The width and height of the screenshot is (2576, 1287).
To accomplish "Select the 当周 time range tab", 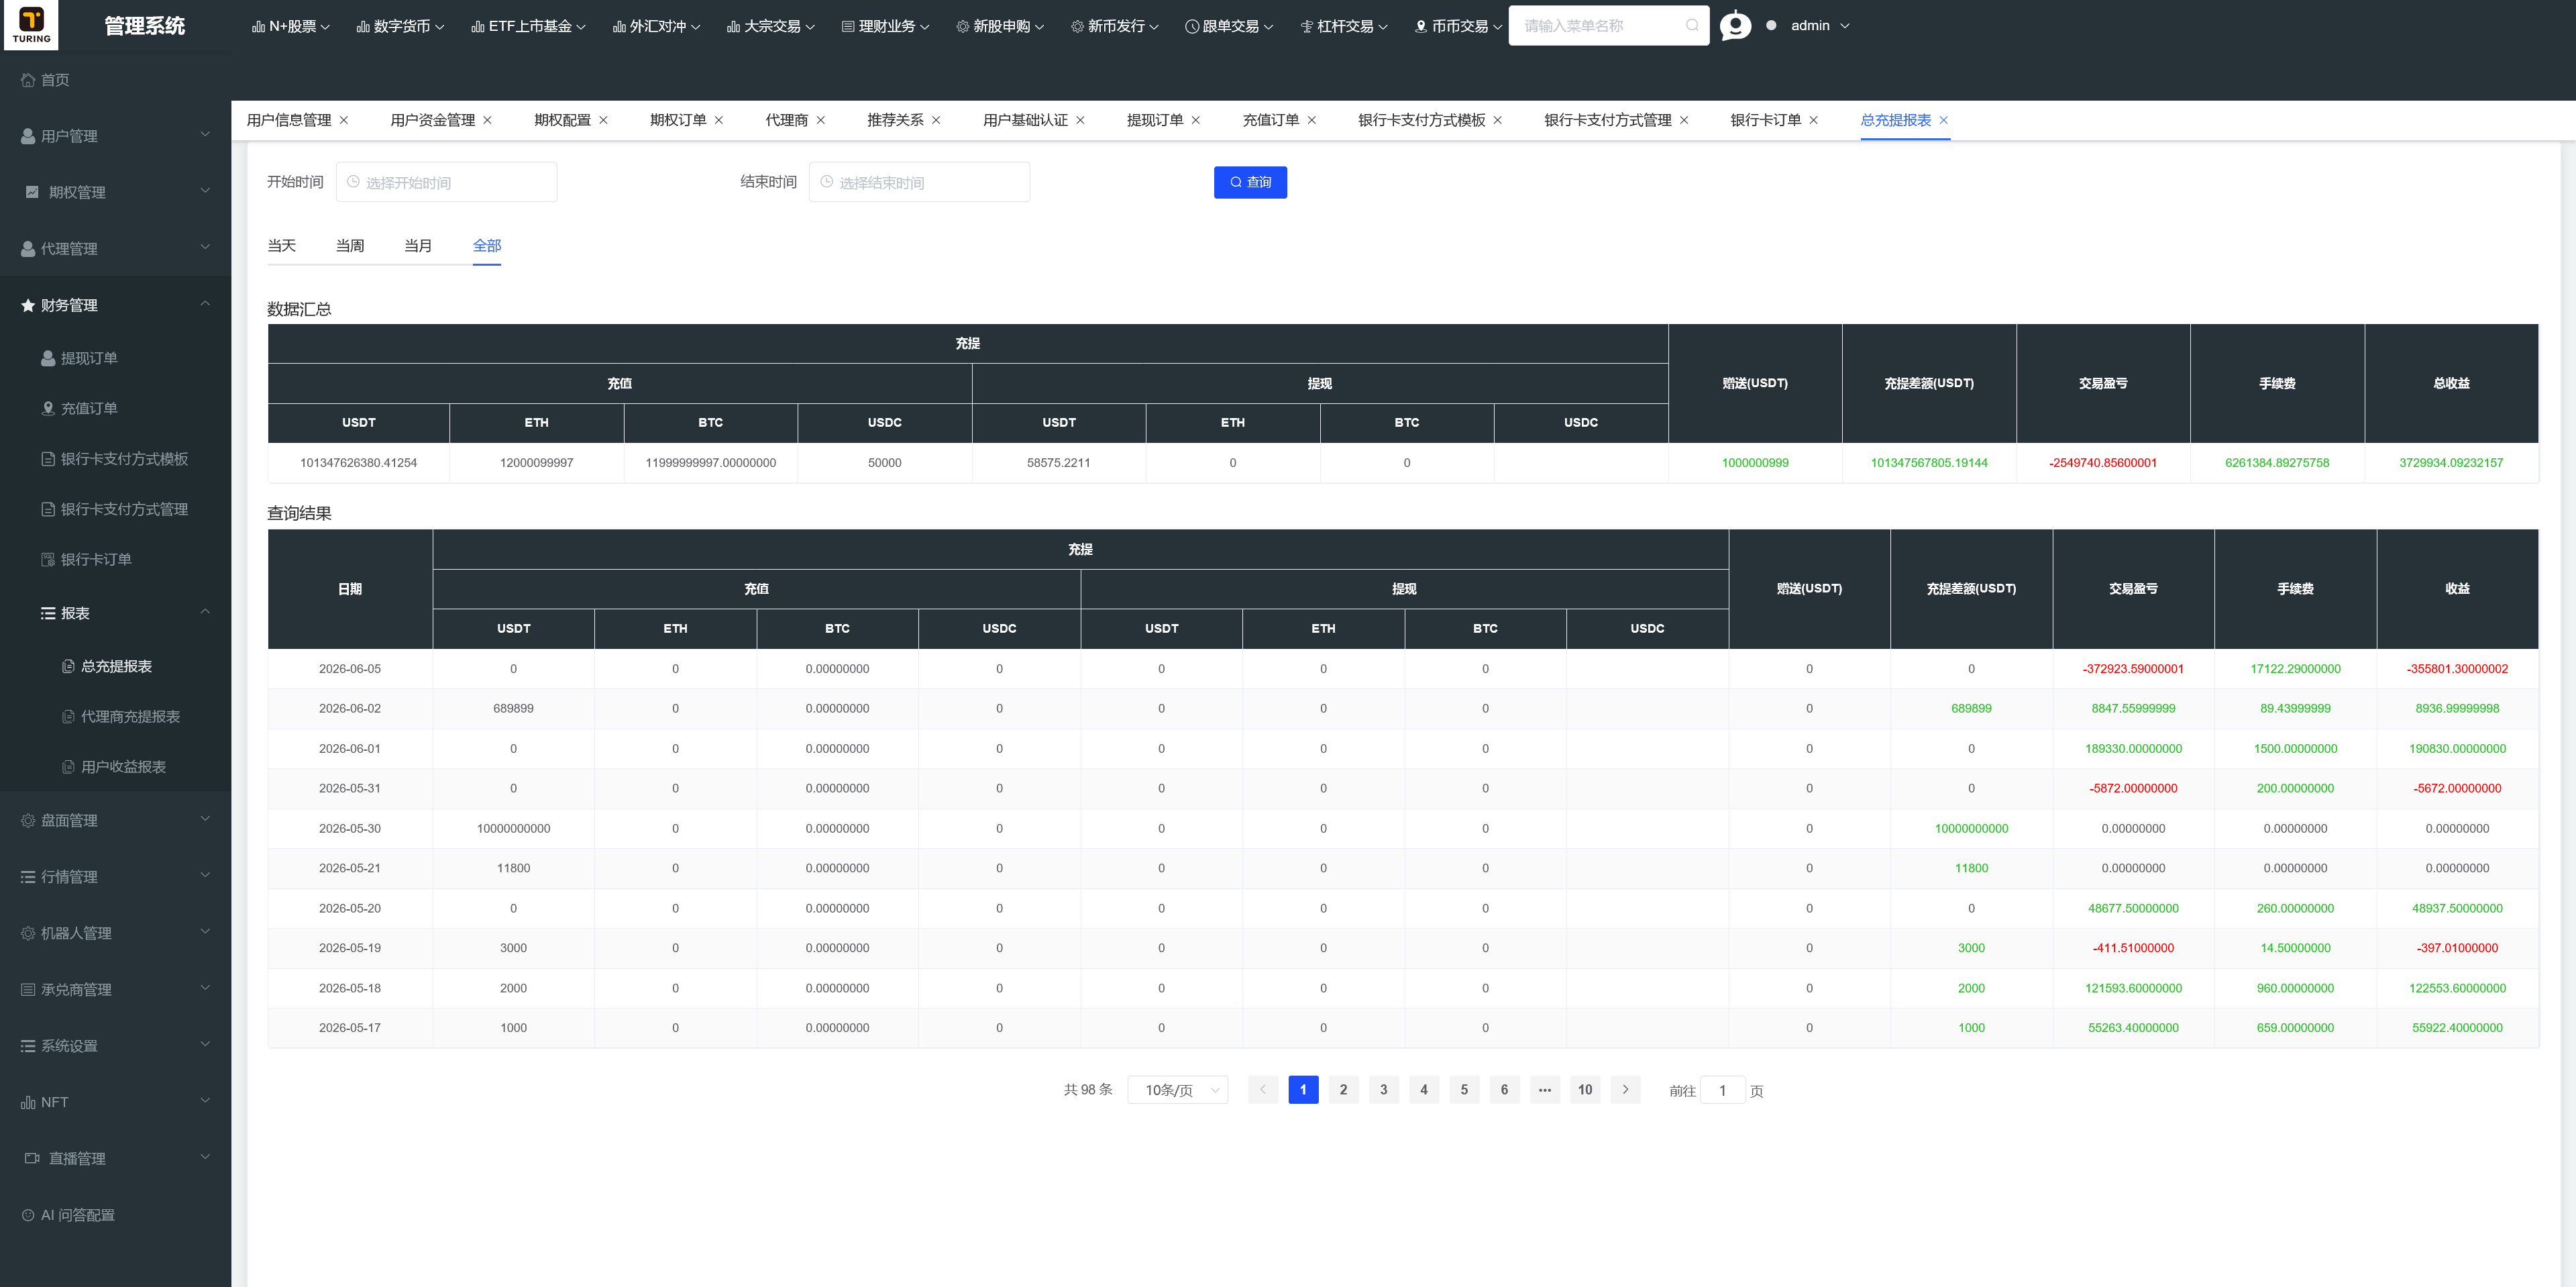I will click(350, 246).
